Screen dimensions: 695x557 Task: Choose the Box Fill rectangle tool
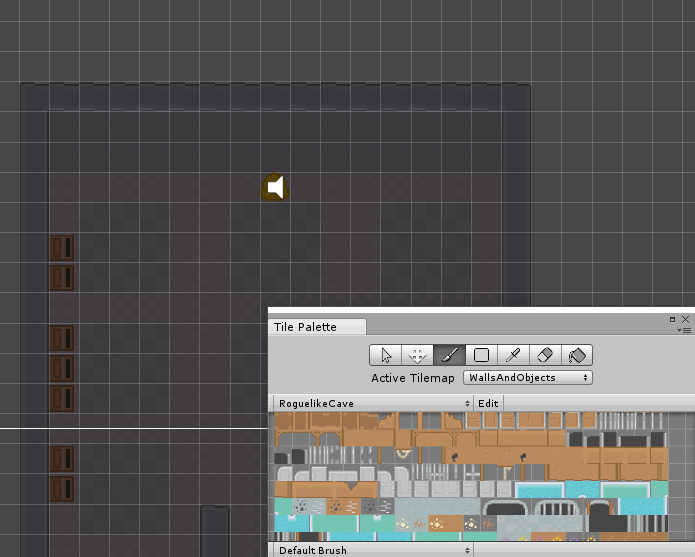pos(481,355)
